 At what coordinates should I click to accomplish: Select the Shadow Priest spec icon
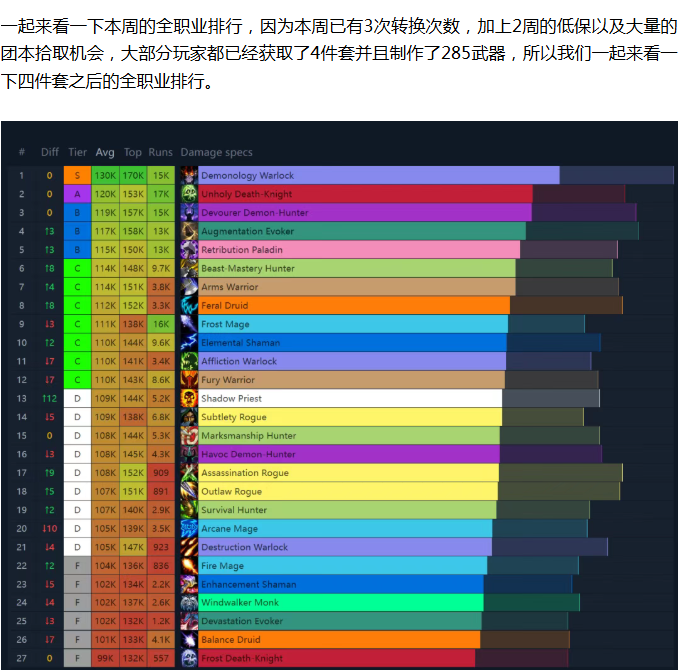pyautogui.click(x=189, y=399)
